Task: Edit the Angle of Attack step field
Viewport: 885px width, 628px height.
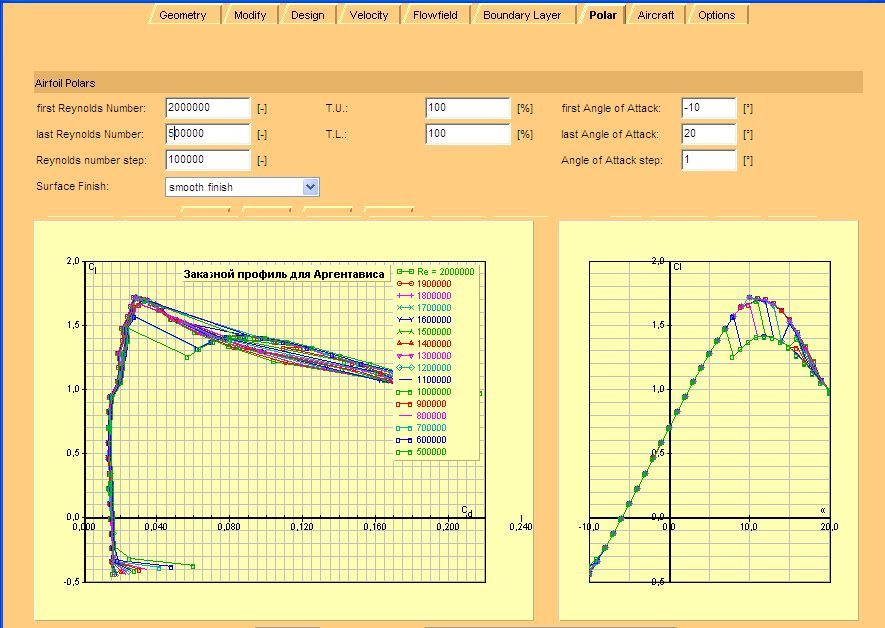Action: coord(708,160)
